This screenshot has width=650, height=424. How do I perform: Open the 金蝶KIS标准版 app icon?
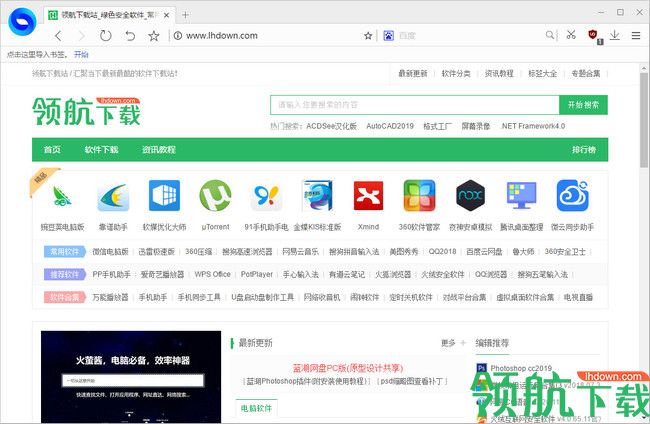(x=318, y=196)
